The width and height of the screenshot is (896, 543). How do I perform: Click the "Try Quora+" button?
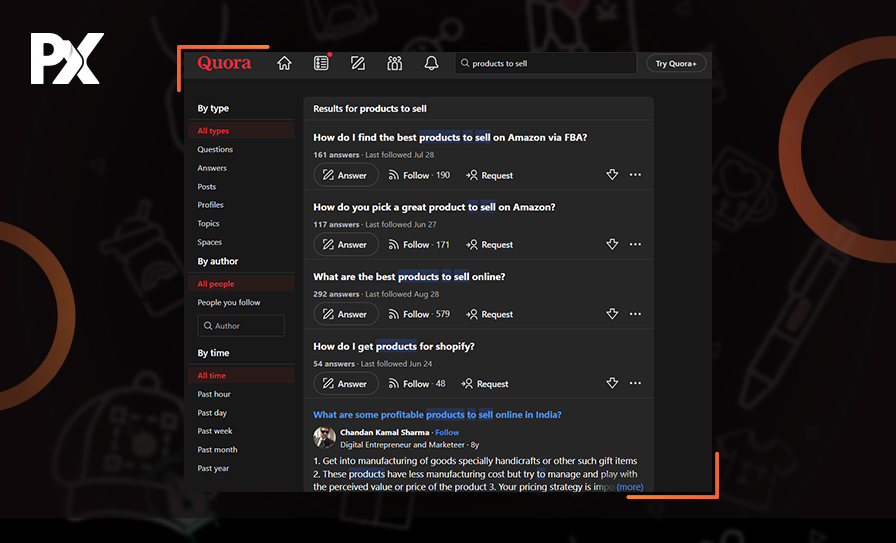676,64
